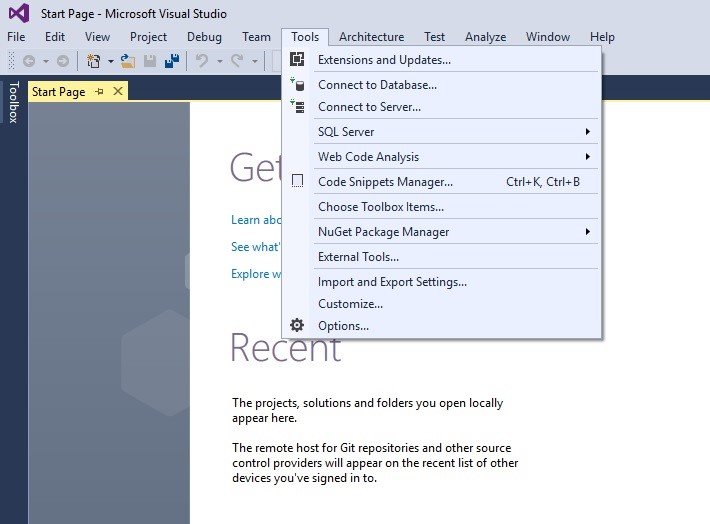Click the Code Snippets Manager icon

tap(297, 181)
